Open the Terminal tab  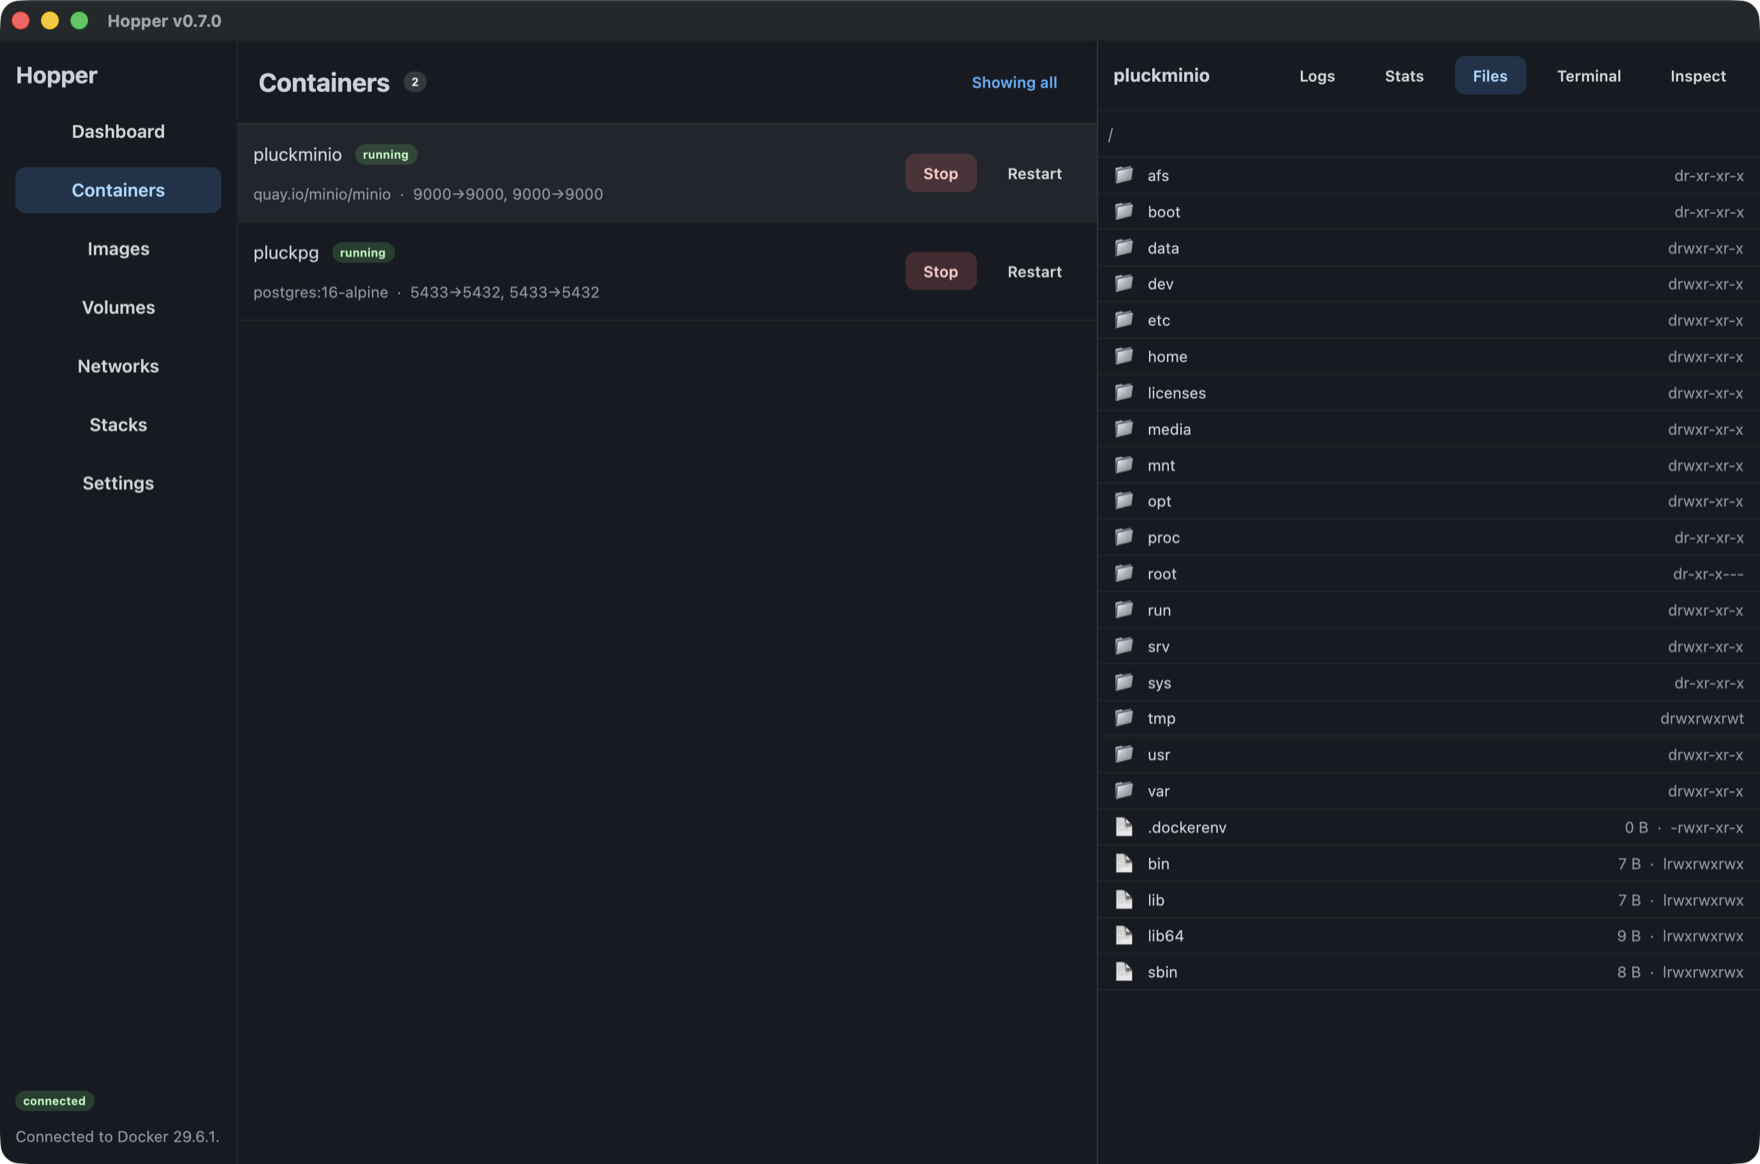[1589, 76]
